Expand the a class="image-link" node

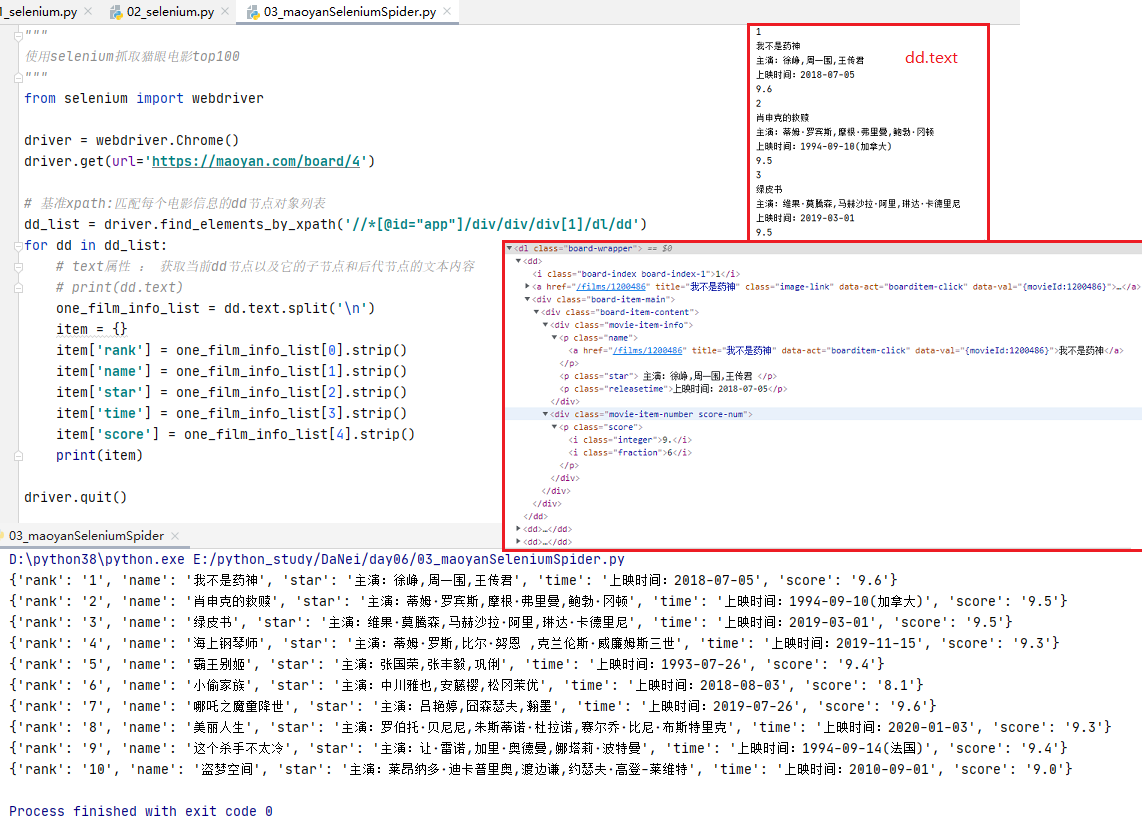click(527, 286)
